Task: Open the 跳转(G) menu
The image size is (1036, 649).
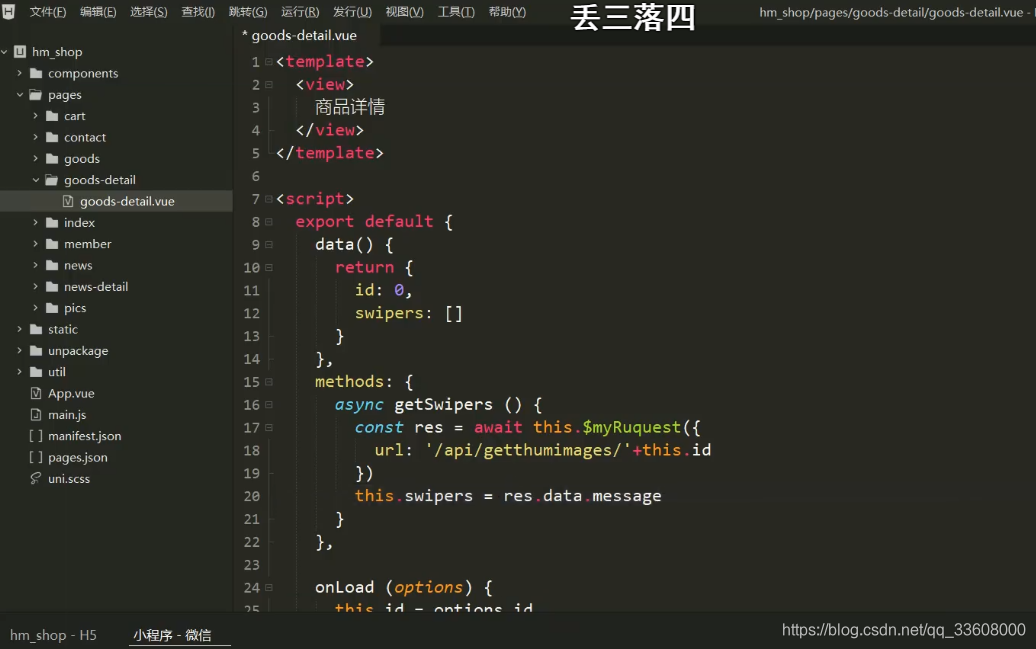Action: (248, 12)
